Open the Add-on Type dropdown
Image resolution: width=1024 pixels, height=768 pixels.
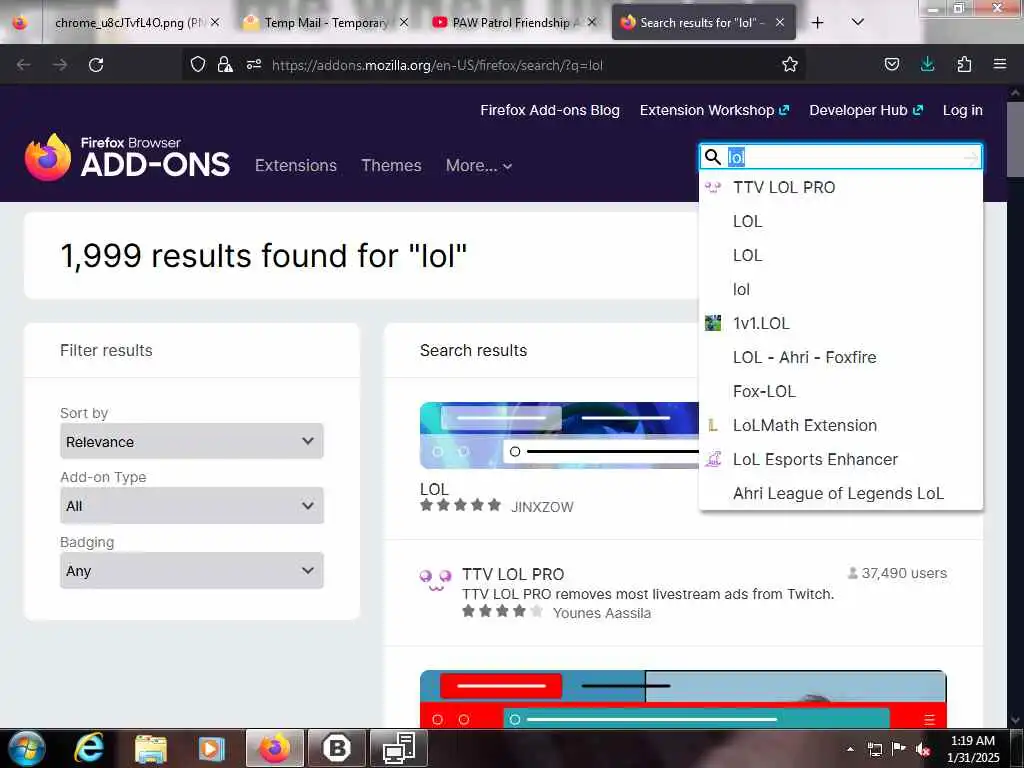coord(191,505)
